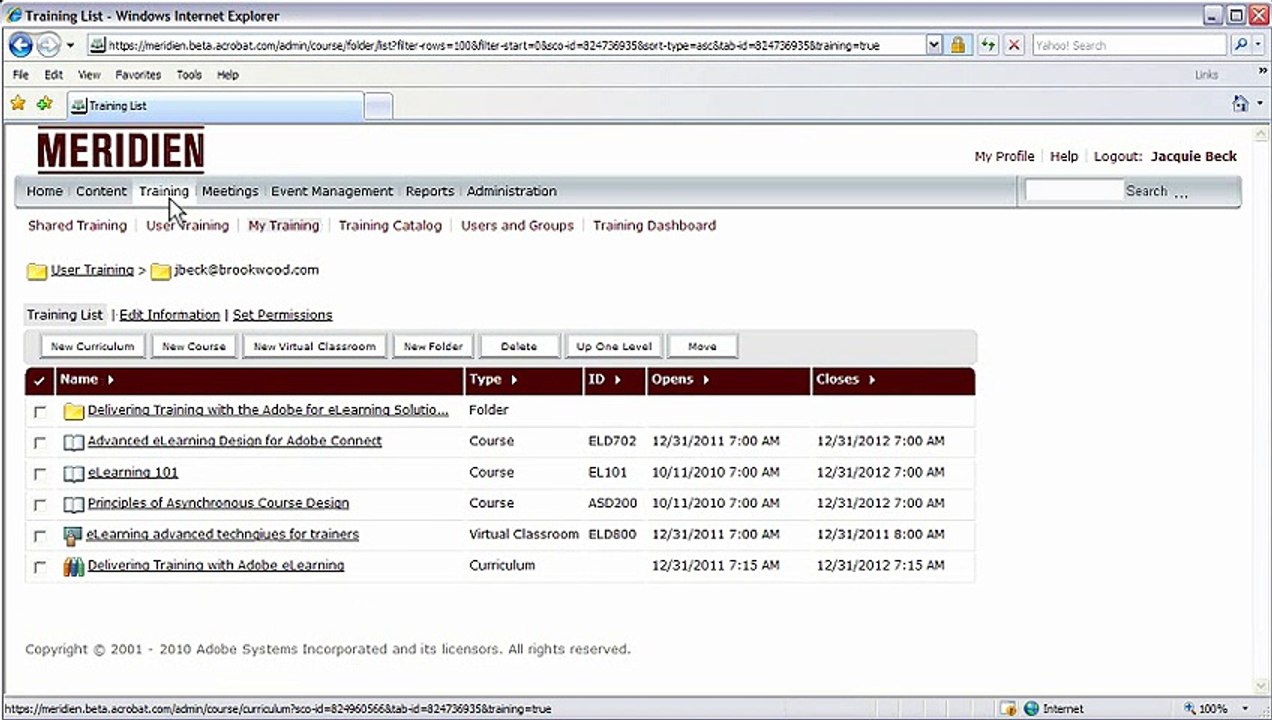This screenshot has width=1272, height=720.
Task: Click the folder icon next to User Training breadcrumb
Action: 37,271
